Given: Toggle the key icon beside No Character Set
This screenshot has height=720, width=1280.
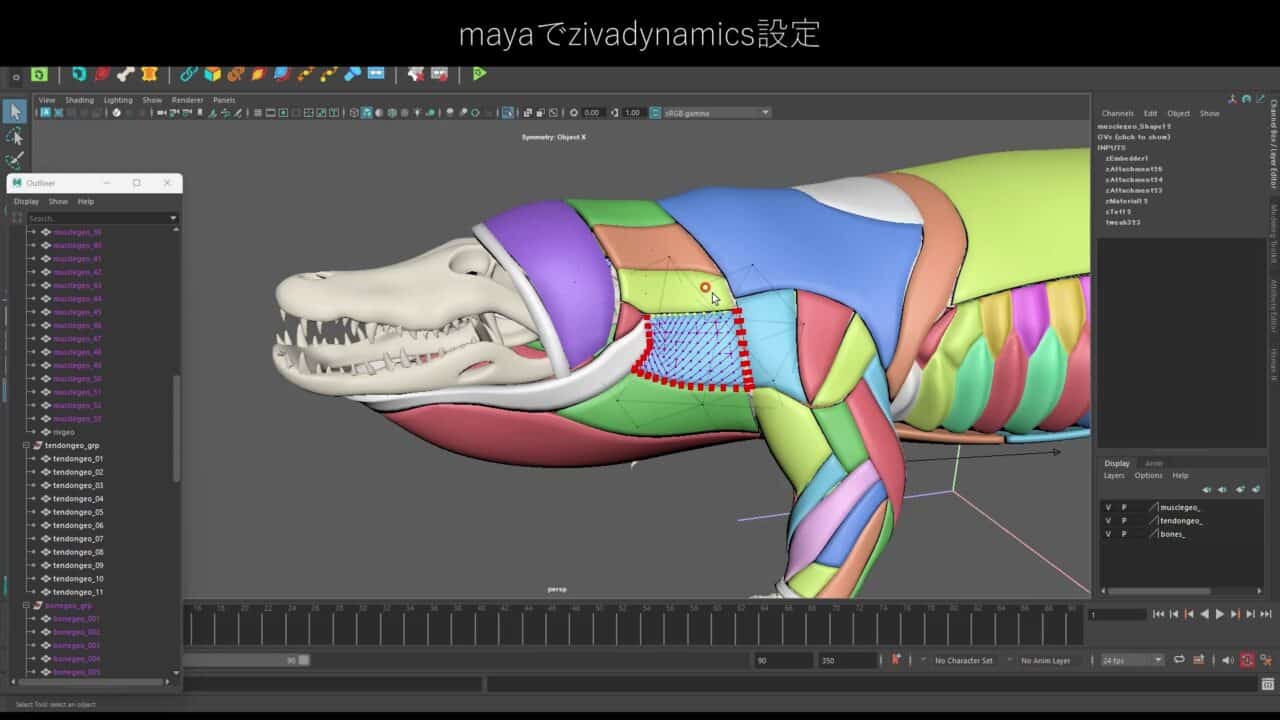Looking at the screenshot, I should 896,659.
